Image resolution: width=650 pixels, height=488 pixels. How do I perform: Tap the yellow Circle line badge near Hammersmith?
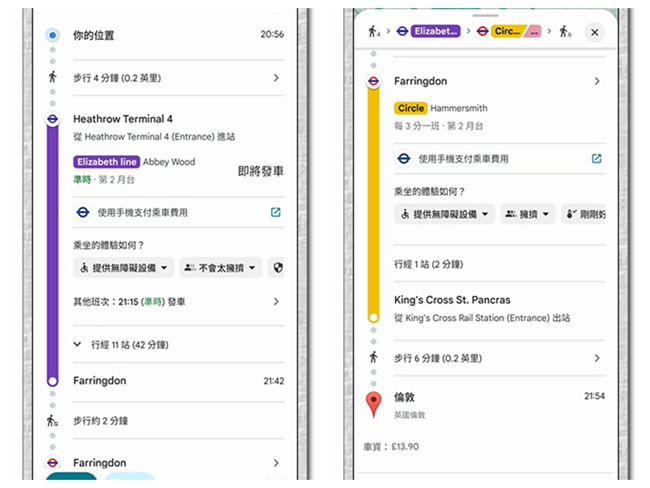[x=410, y=108]
